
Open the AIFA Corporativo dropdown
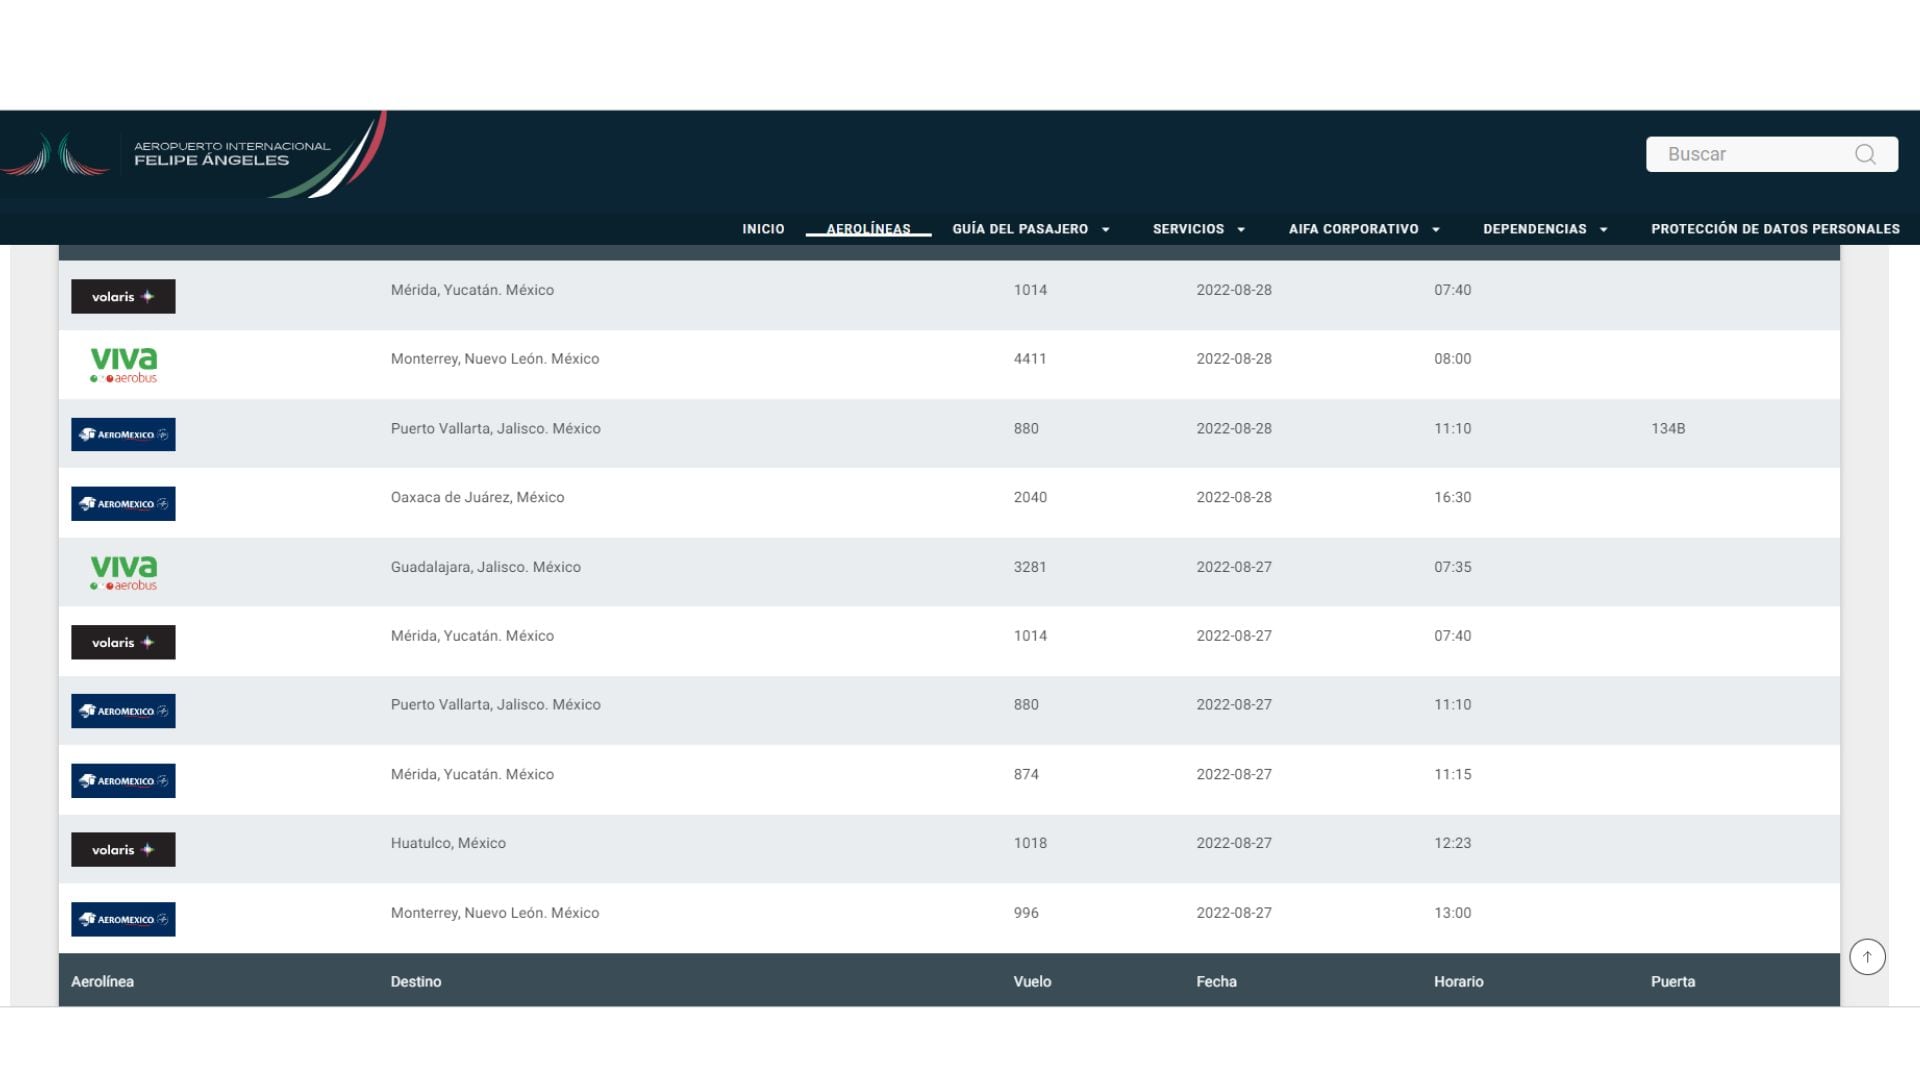(1363, 229)
